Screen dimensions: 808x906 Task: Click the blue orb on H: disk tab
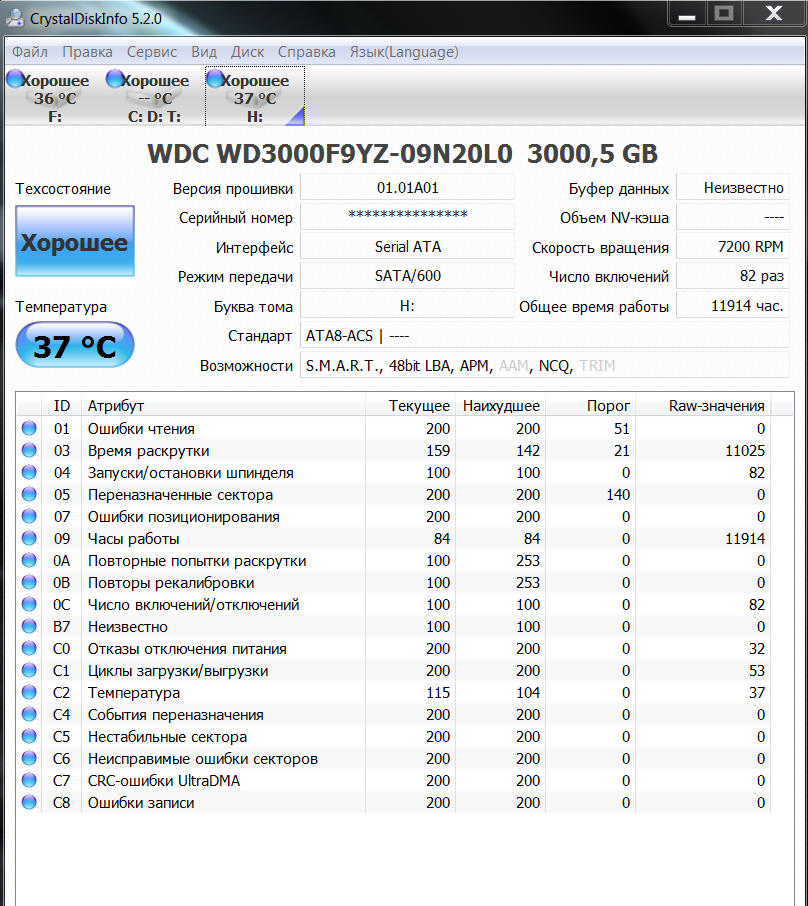[216, 79]
